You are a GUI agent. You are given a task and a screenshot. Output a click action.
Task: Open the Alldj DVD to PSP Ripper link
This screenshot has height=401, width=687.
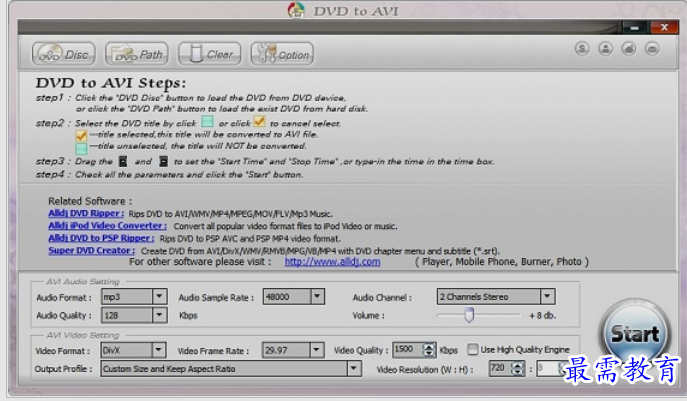(x=101, y=238)
